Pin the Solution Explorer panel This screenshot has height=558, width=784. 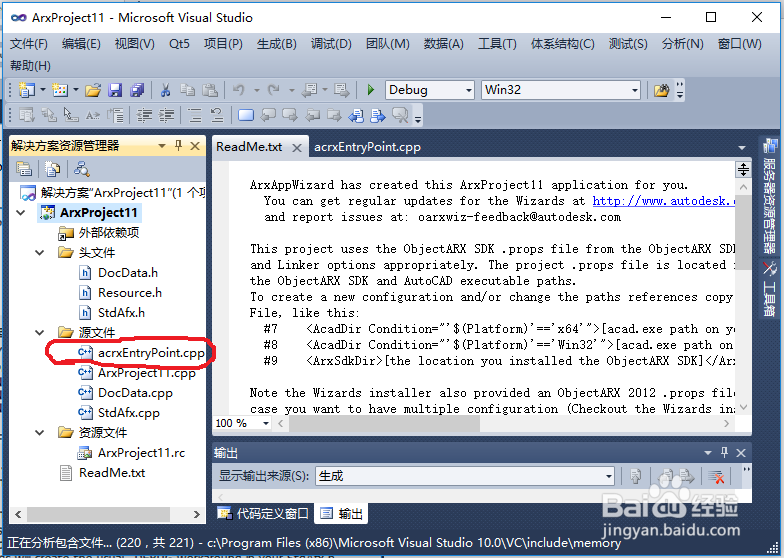pos(178,146)
